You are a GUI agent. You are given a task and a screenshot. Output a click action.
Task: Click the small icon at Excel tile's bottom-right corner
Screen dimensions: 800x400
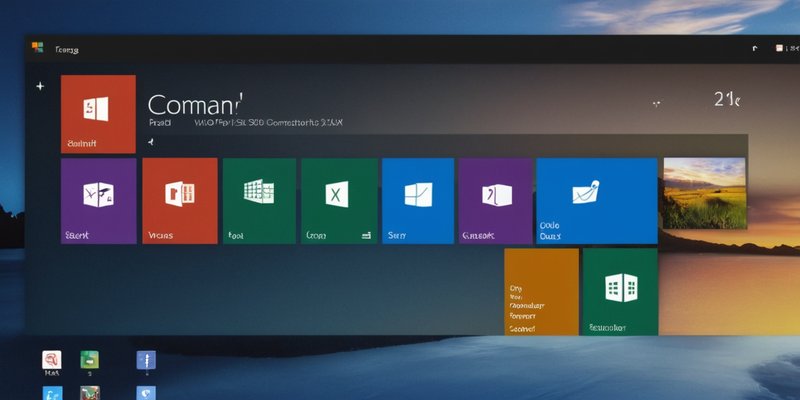(x=366, y=236)
